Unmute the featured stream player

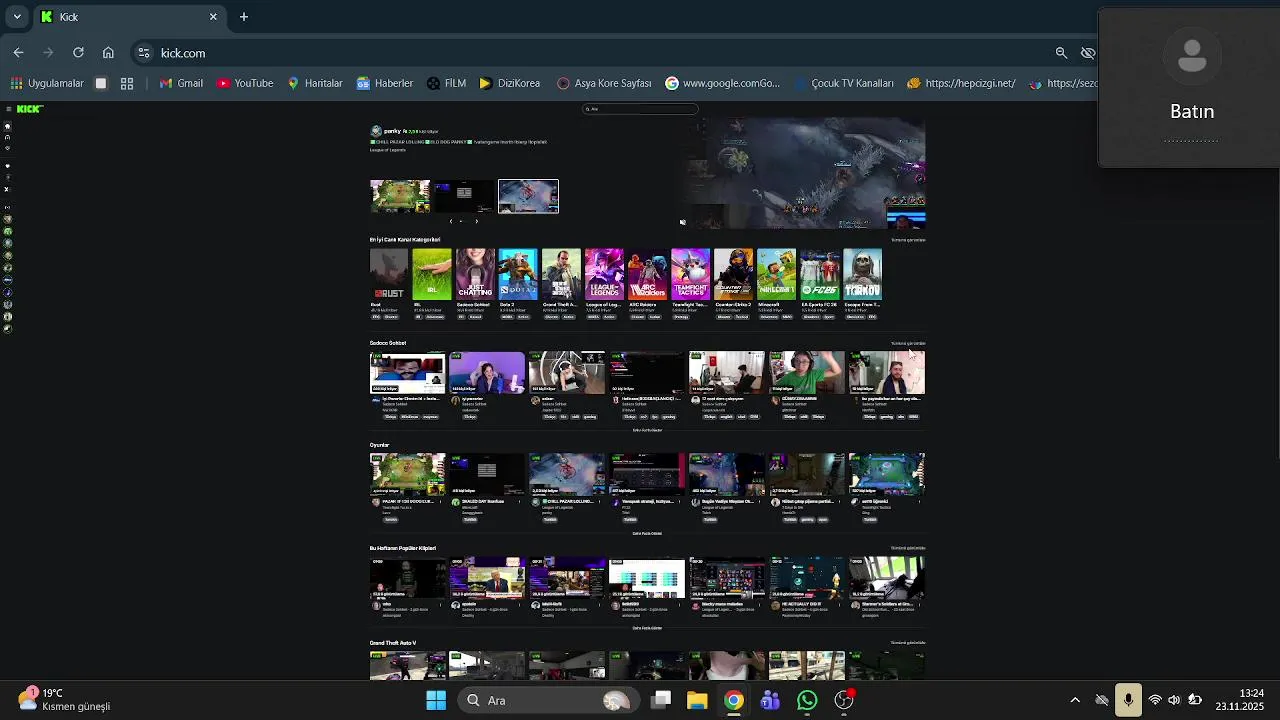(x=682, y=222)
